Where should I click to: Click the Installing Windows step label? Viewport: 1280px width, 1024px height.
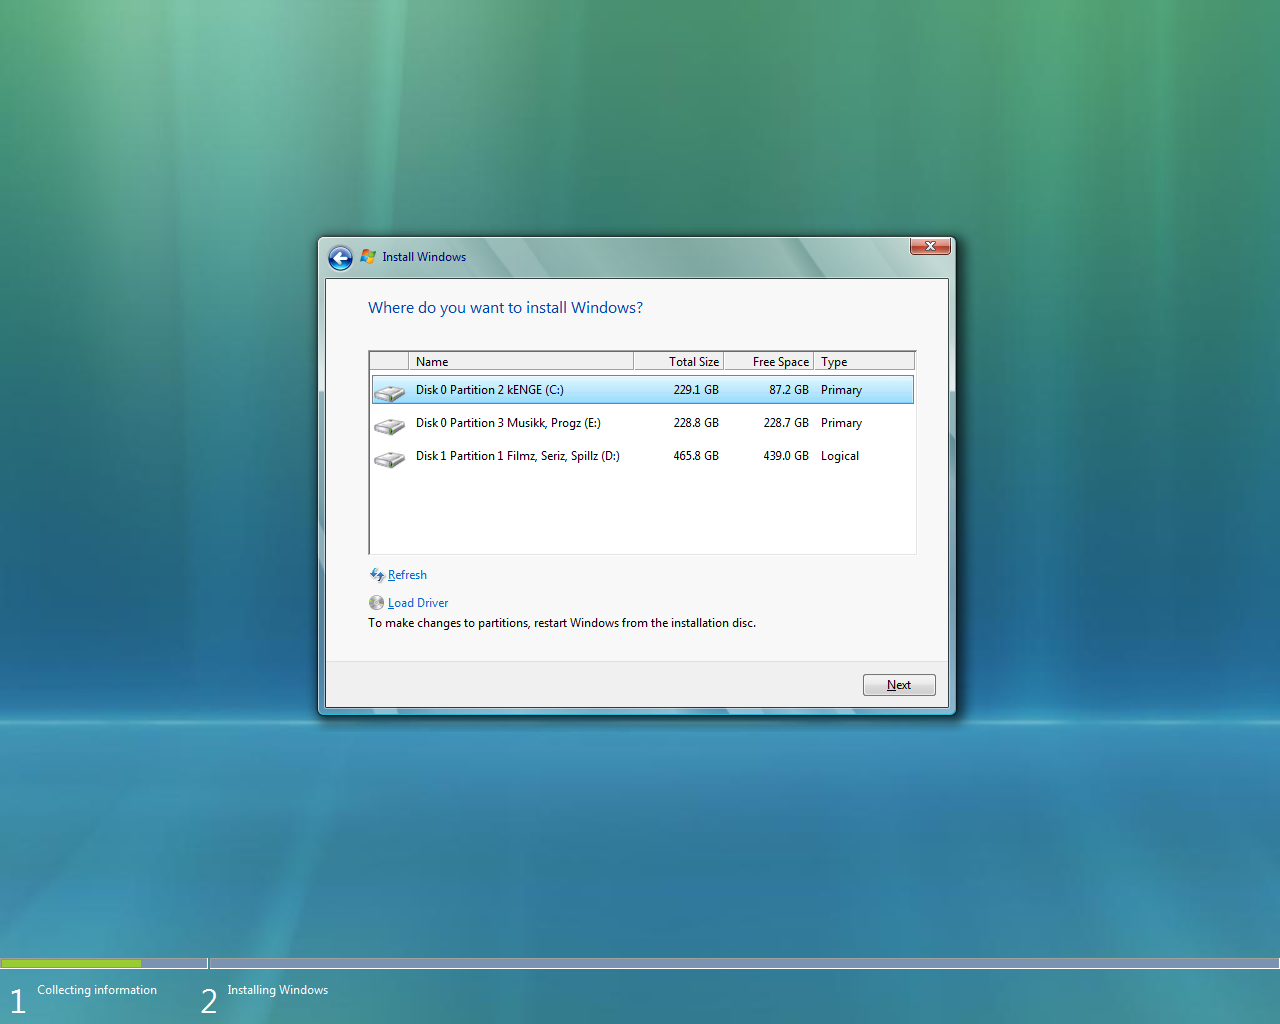click(x=277, y=990)
